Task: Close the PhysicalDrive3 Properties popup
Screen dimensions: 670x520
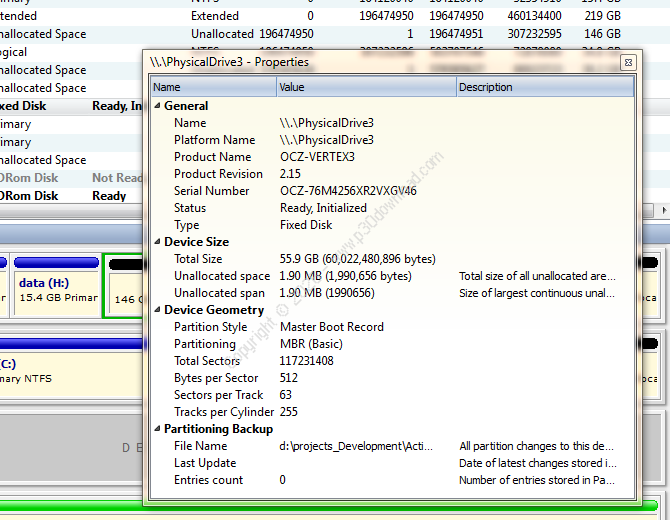Action: 628,62
